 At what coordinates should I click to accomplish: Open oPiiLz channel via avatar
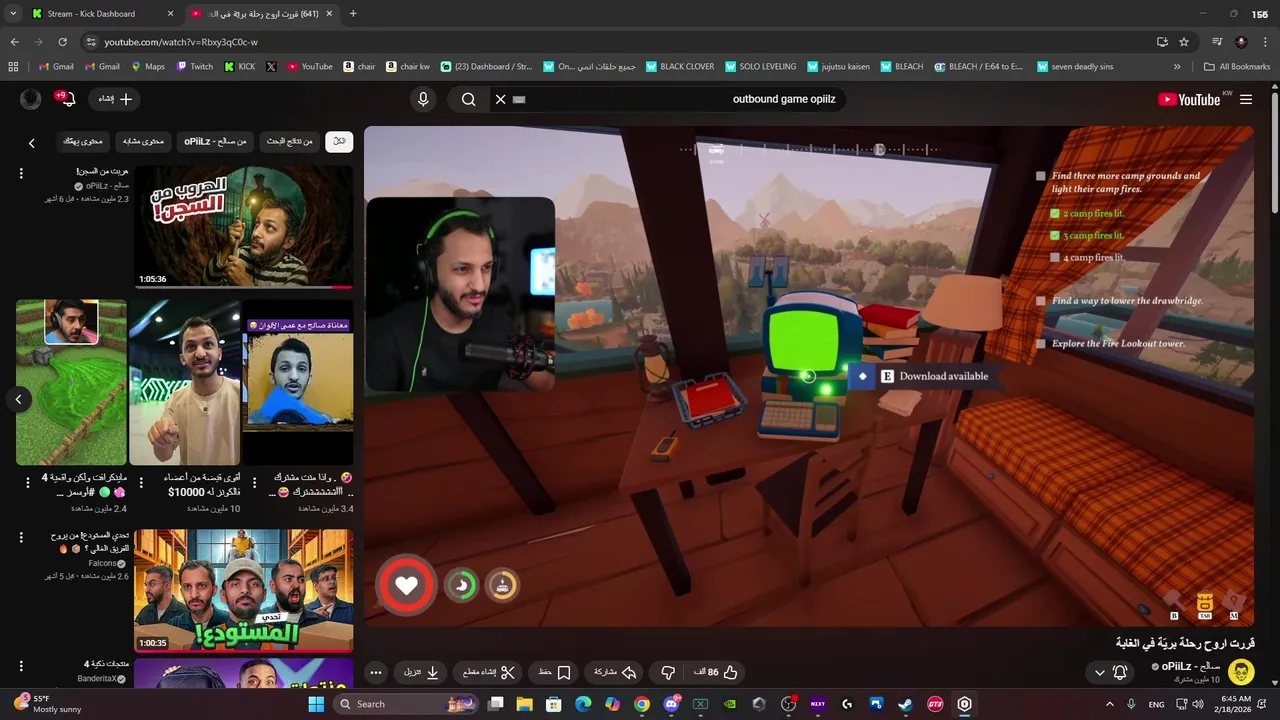pyautogui.click(x=1241, y=672)
